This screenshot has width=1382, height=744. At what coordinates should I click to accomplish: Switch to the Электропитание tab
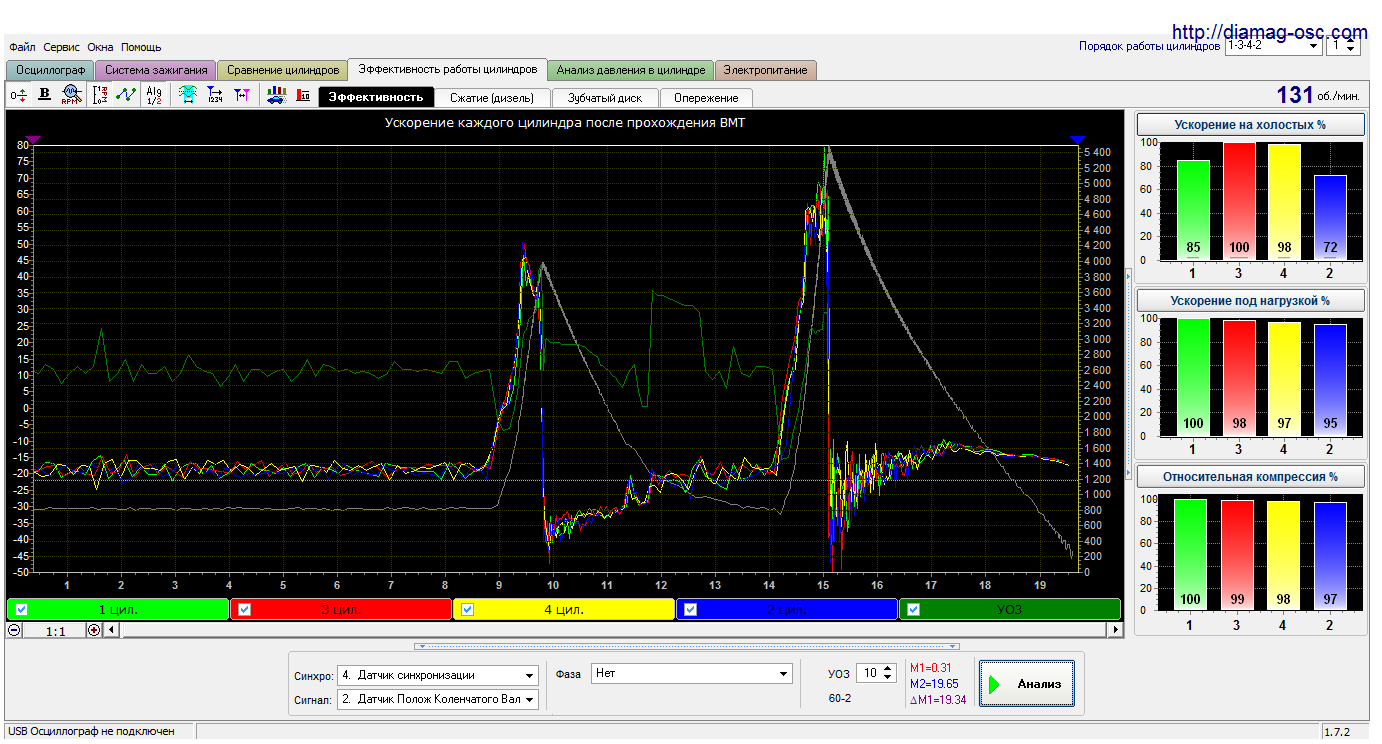click(x=767, y=70)
